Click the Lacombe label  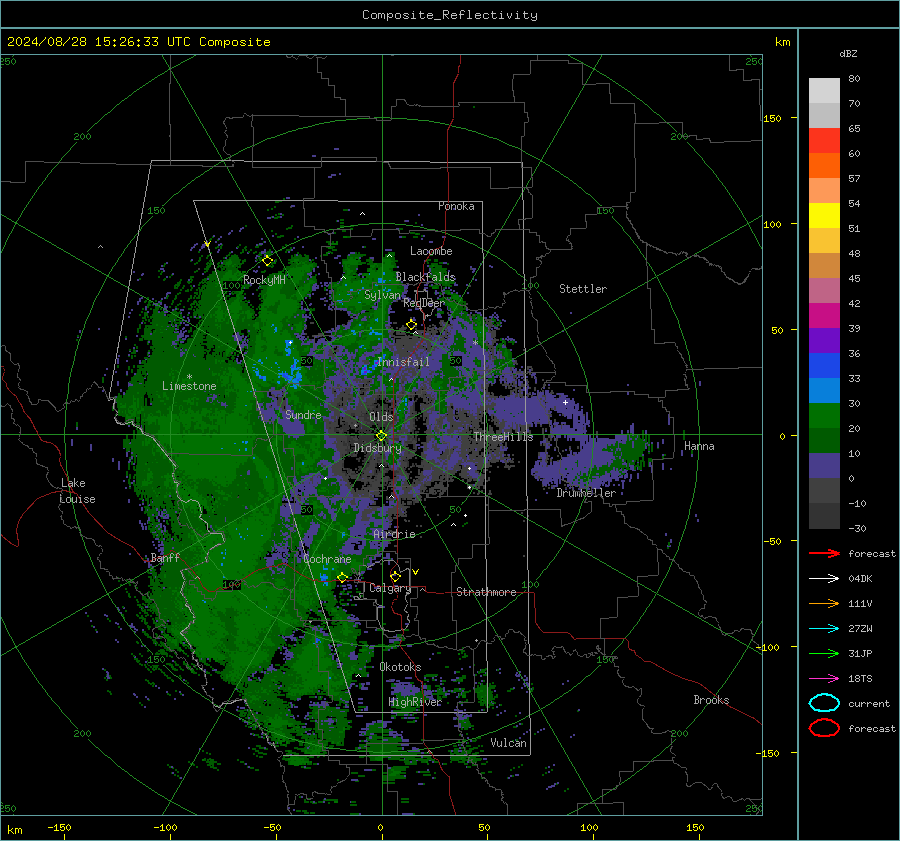[431, 251]
